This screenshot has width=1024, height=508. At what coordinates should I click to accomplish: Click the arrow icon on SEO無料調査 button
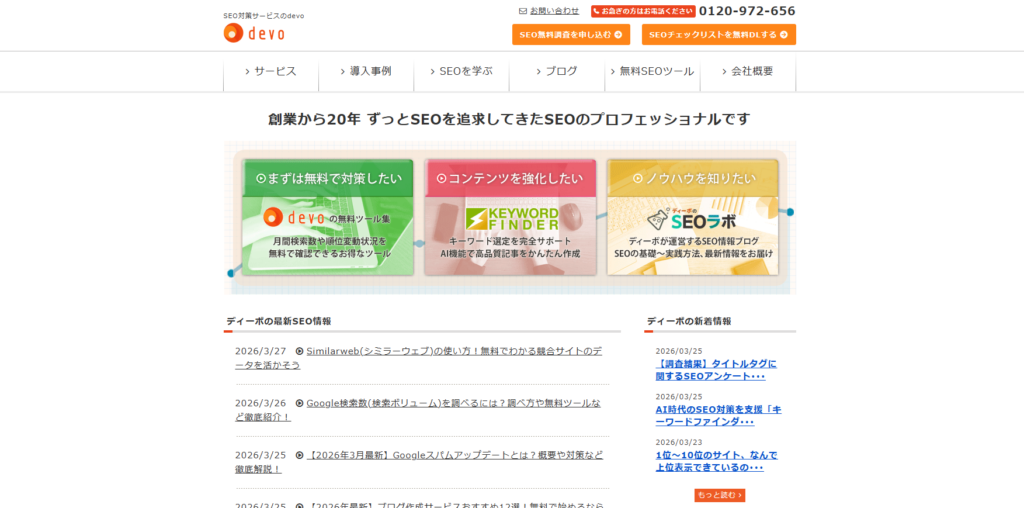click(x=618, y=35)
